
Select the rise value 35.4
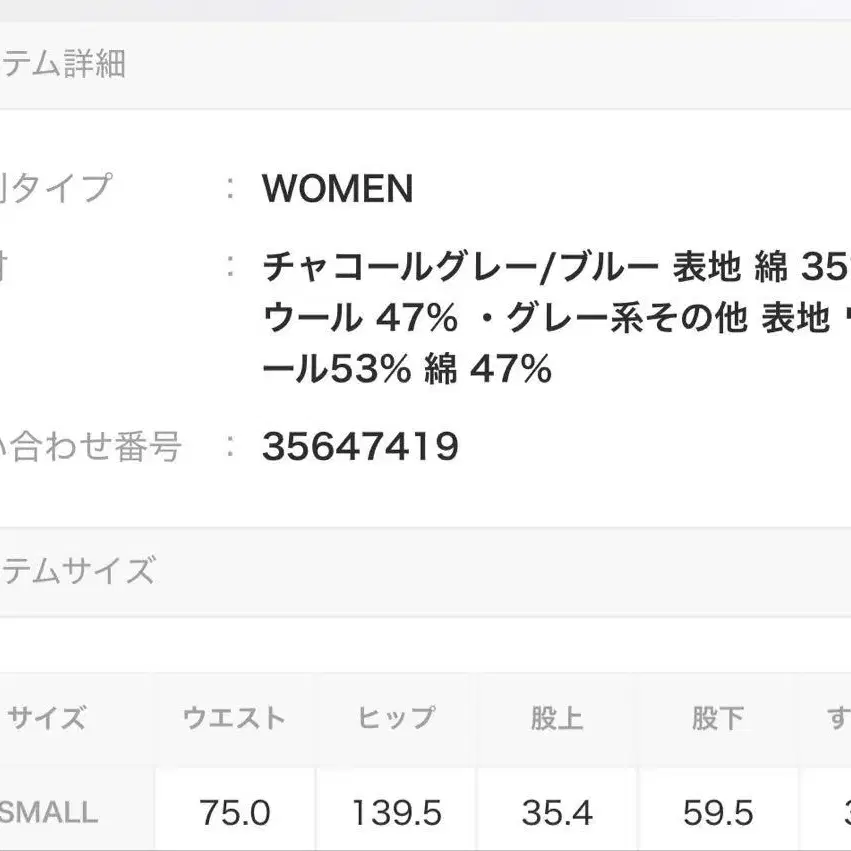(557, 814)
